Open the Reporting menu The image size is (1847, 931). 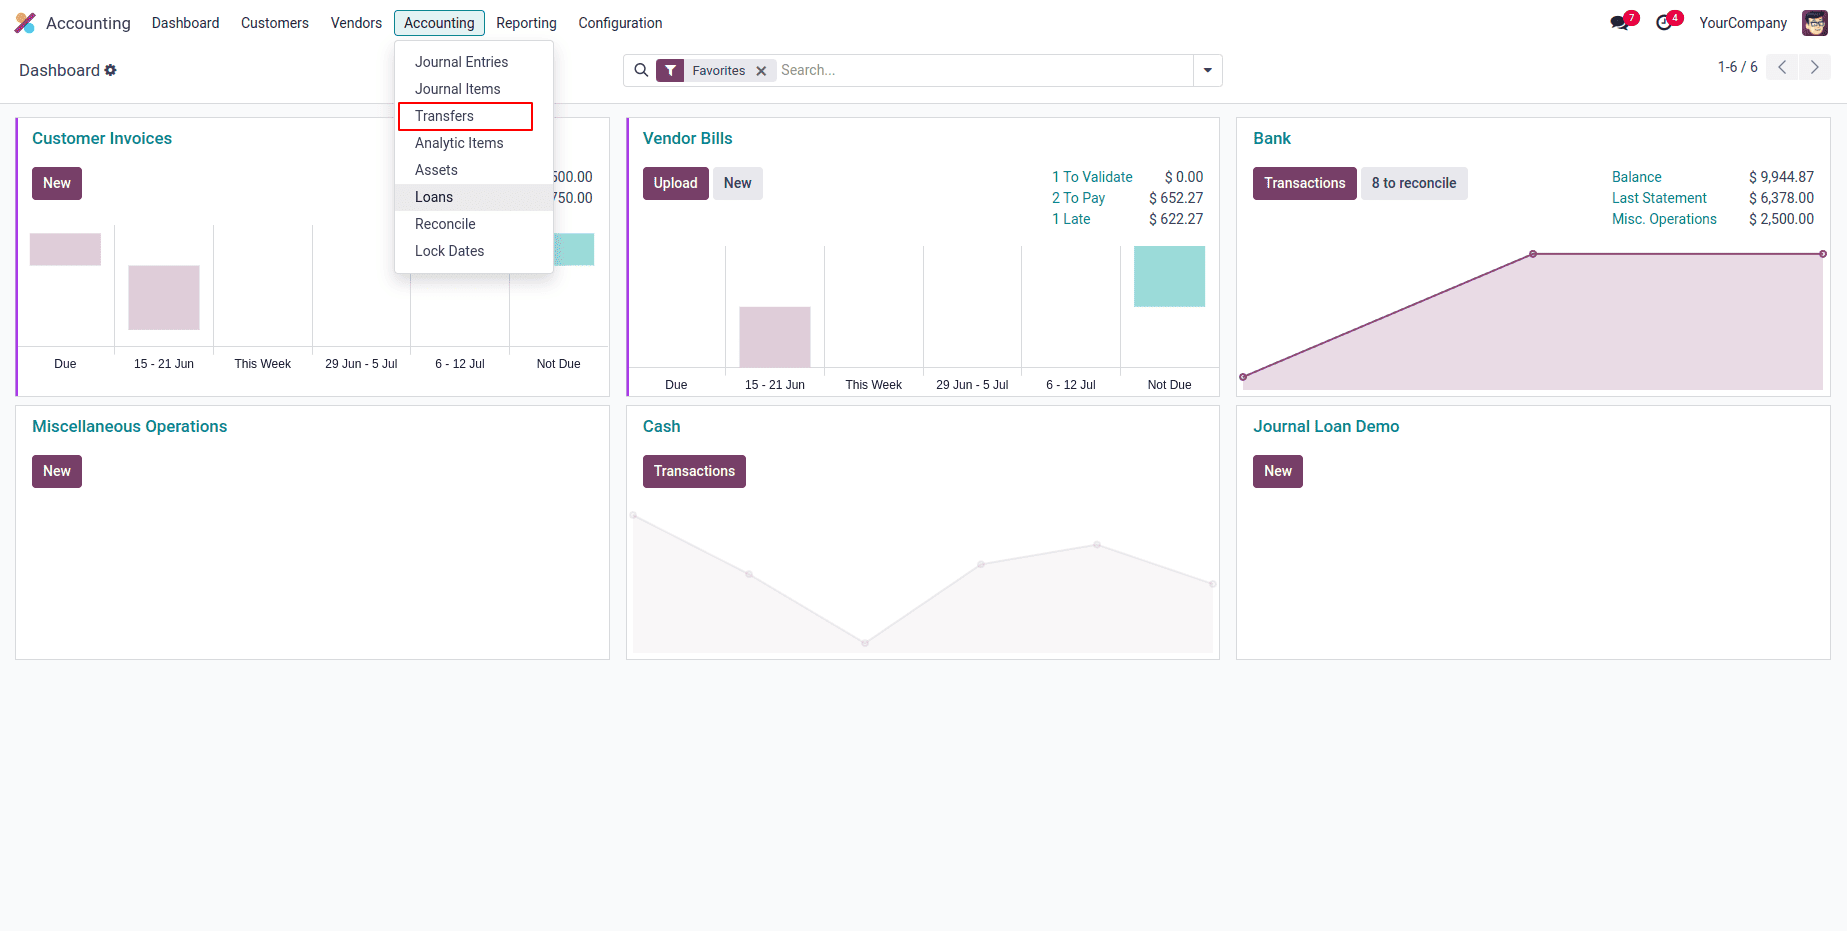526,22
